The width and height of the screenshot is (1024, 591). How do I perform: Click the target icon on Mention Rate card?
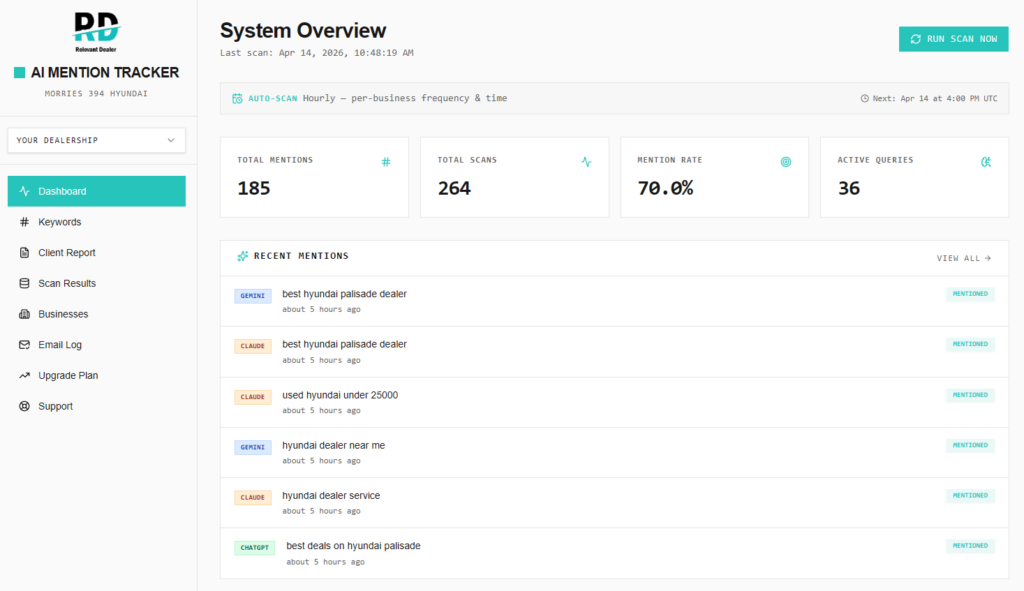[786, 161]
